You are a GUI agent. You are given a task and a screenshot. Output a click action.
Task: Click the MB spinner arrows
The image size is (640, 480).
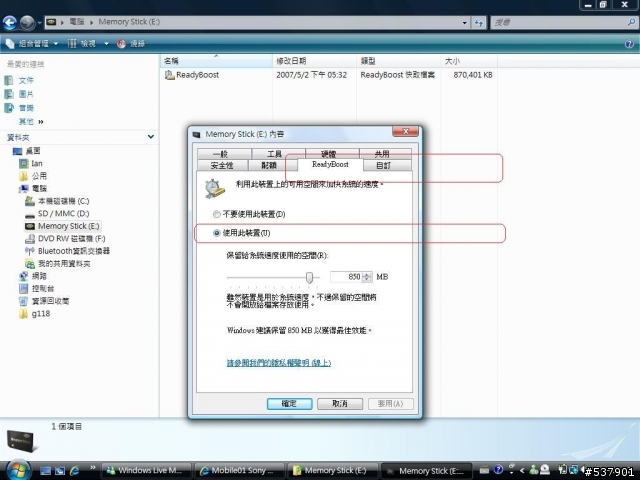pyautogui.click(x=367, y=277)
